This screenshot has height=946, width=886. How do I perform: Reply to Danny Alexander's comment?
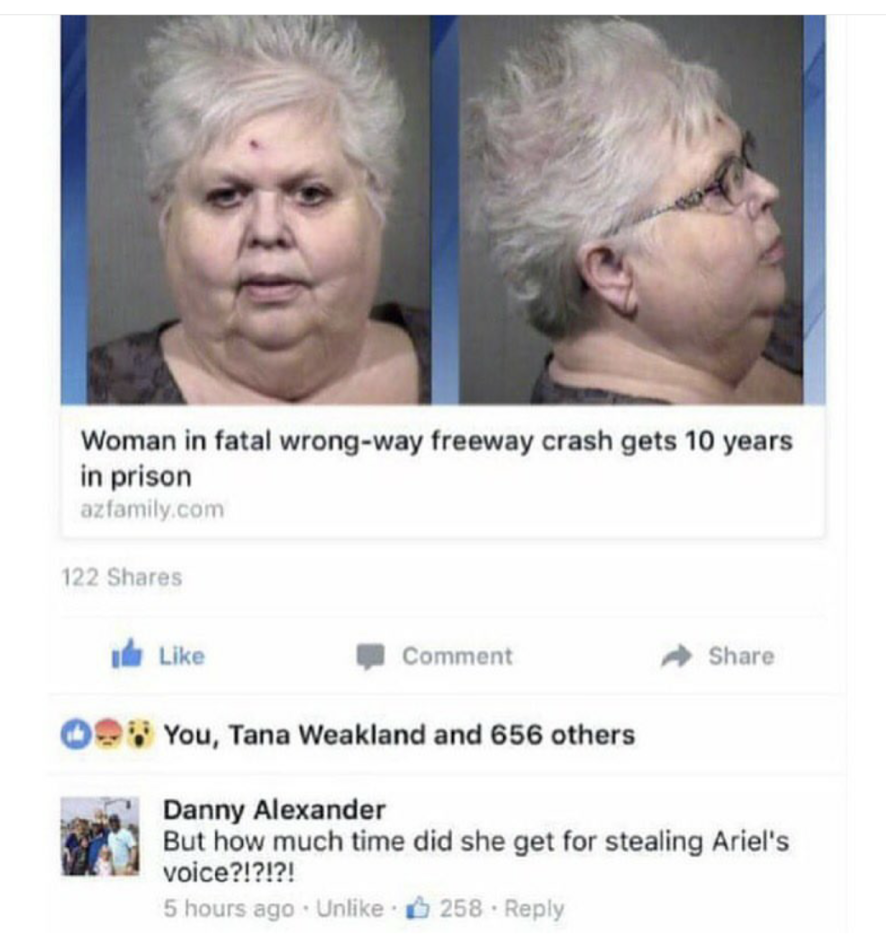pyautogui.click(x=534, y=909)
